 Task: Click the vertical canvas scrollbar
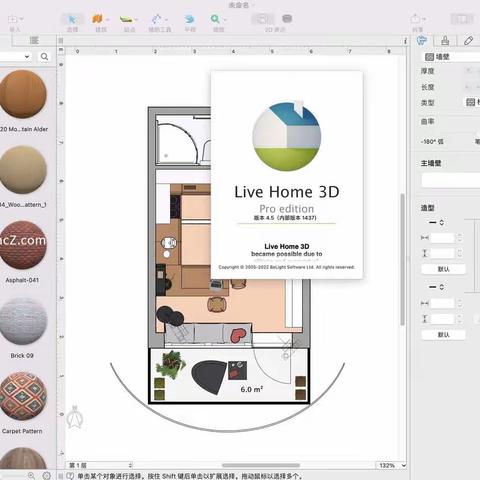[x=403, y=259]
